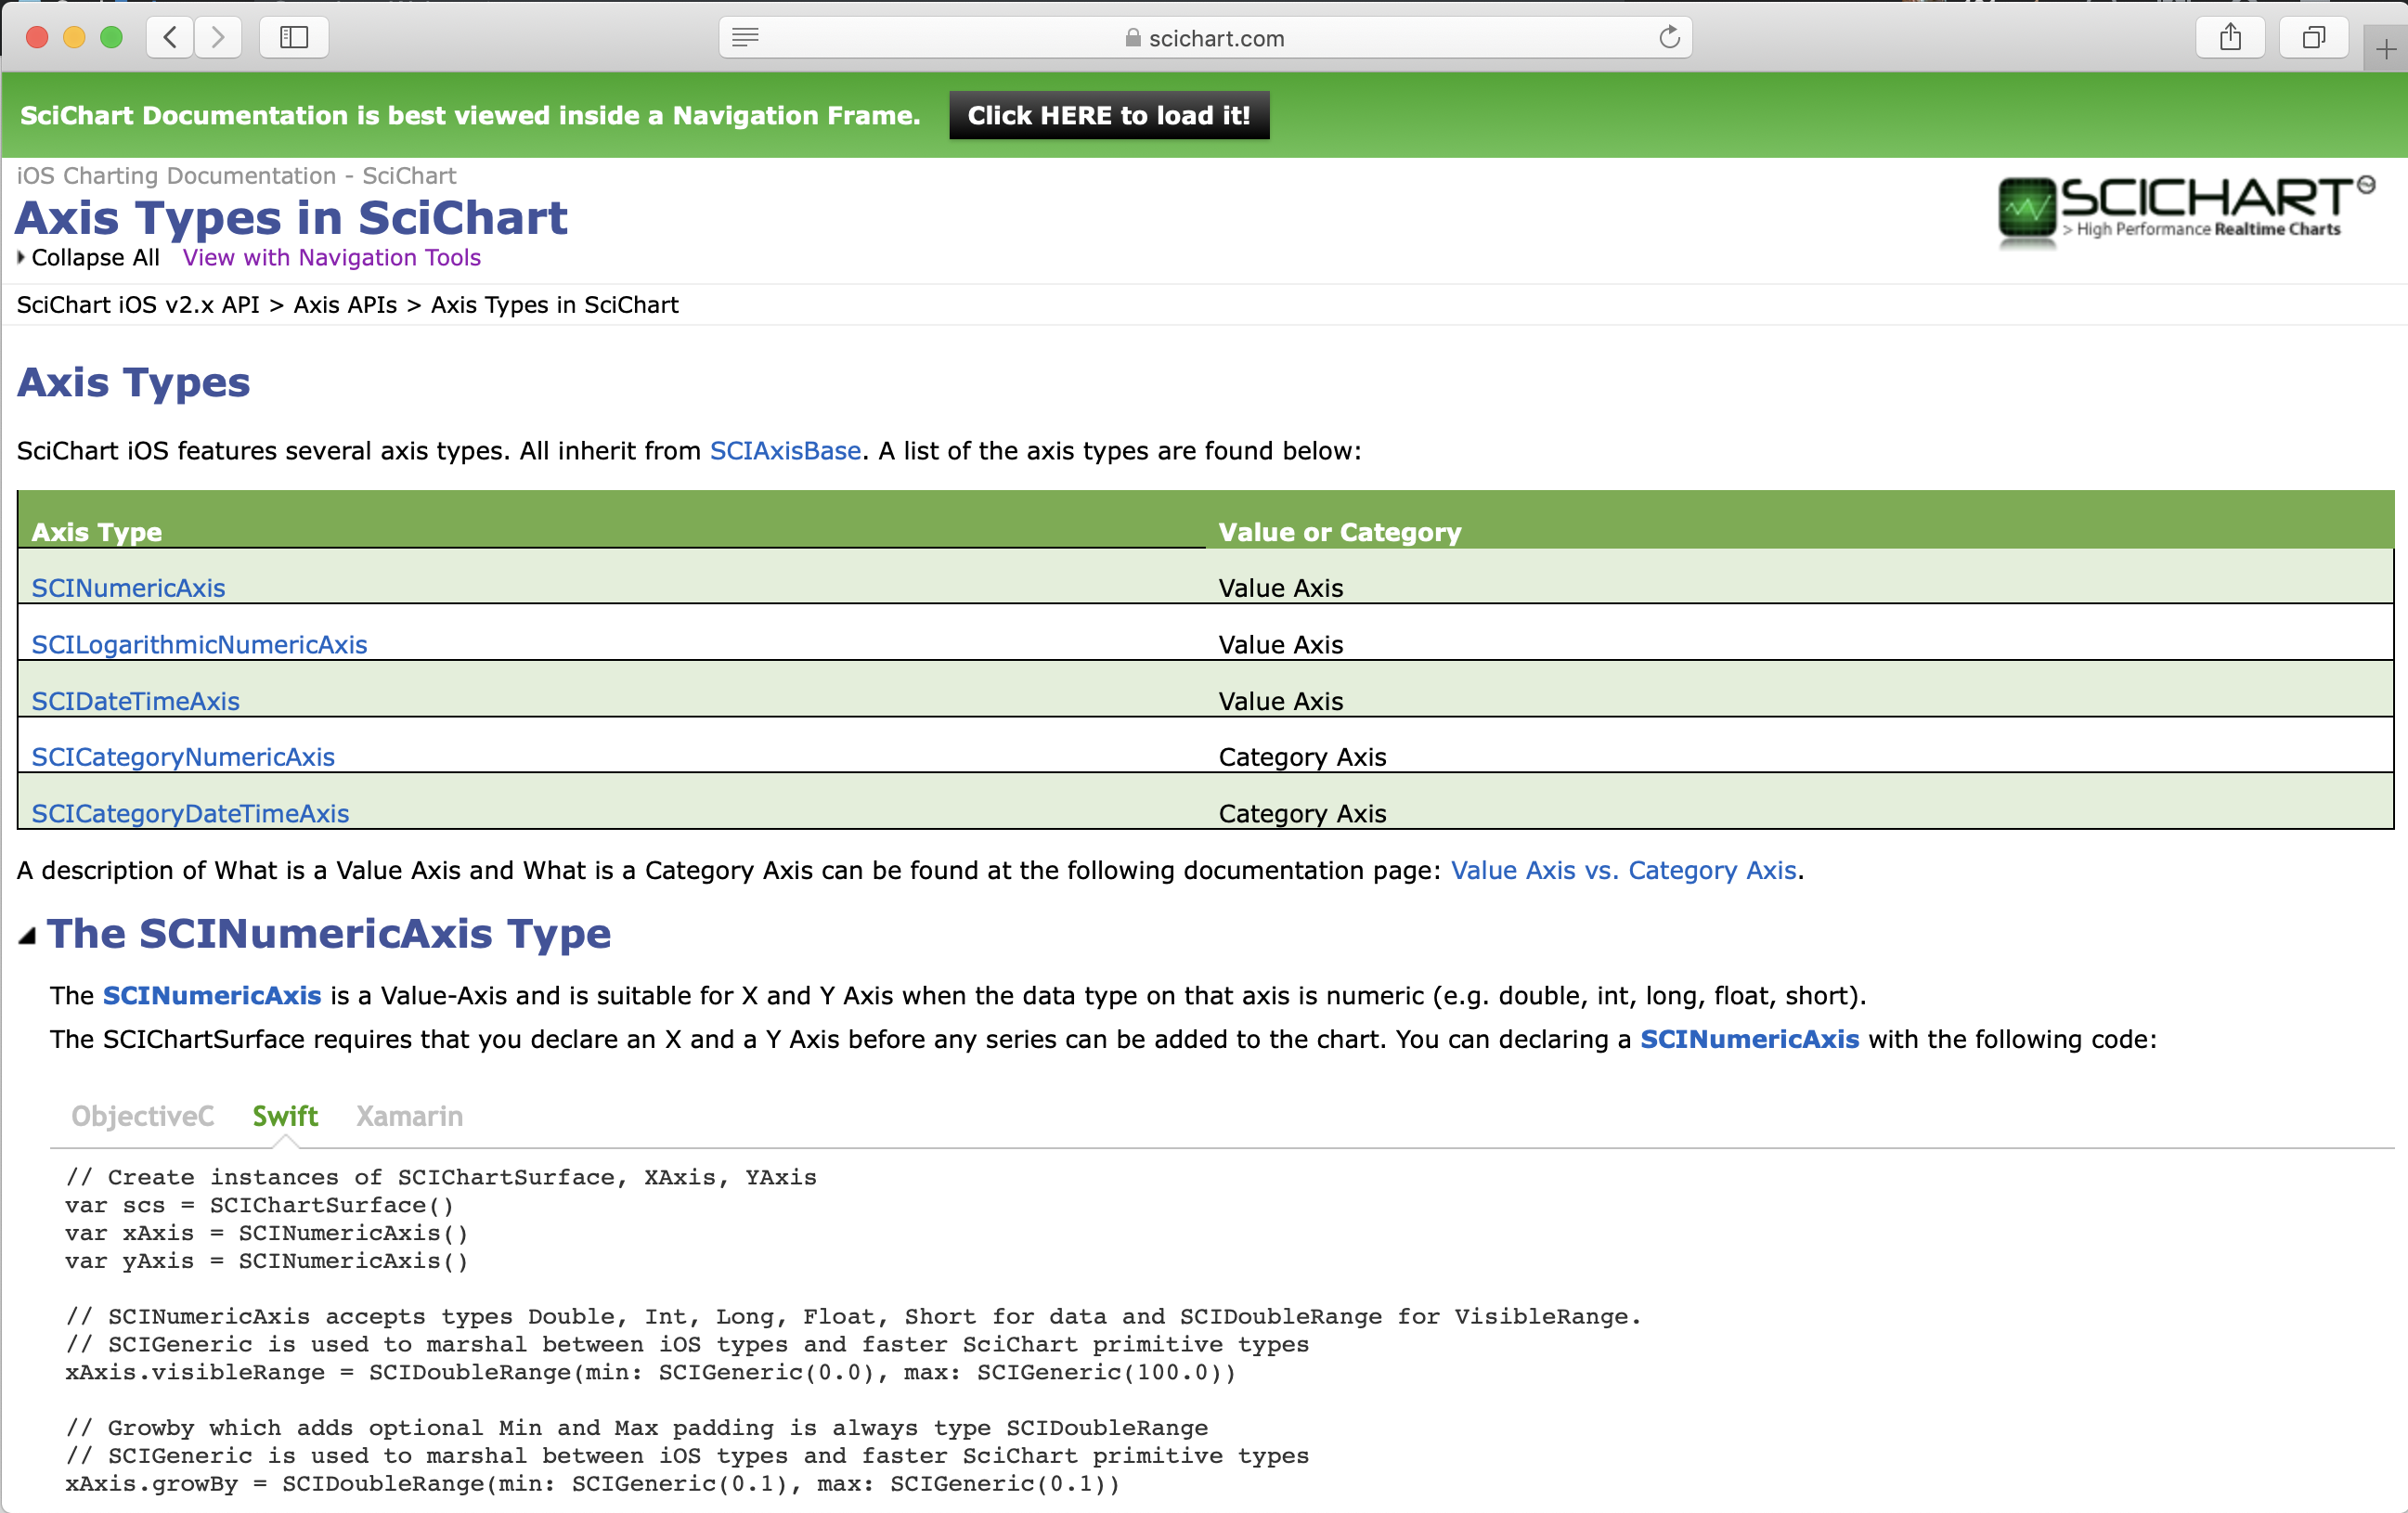2408x1513 pixels.
Task: Select the Swift code tab
Action: click(x=285, y=1116)
